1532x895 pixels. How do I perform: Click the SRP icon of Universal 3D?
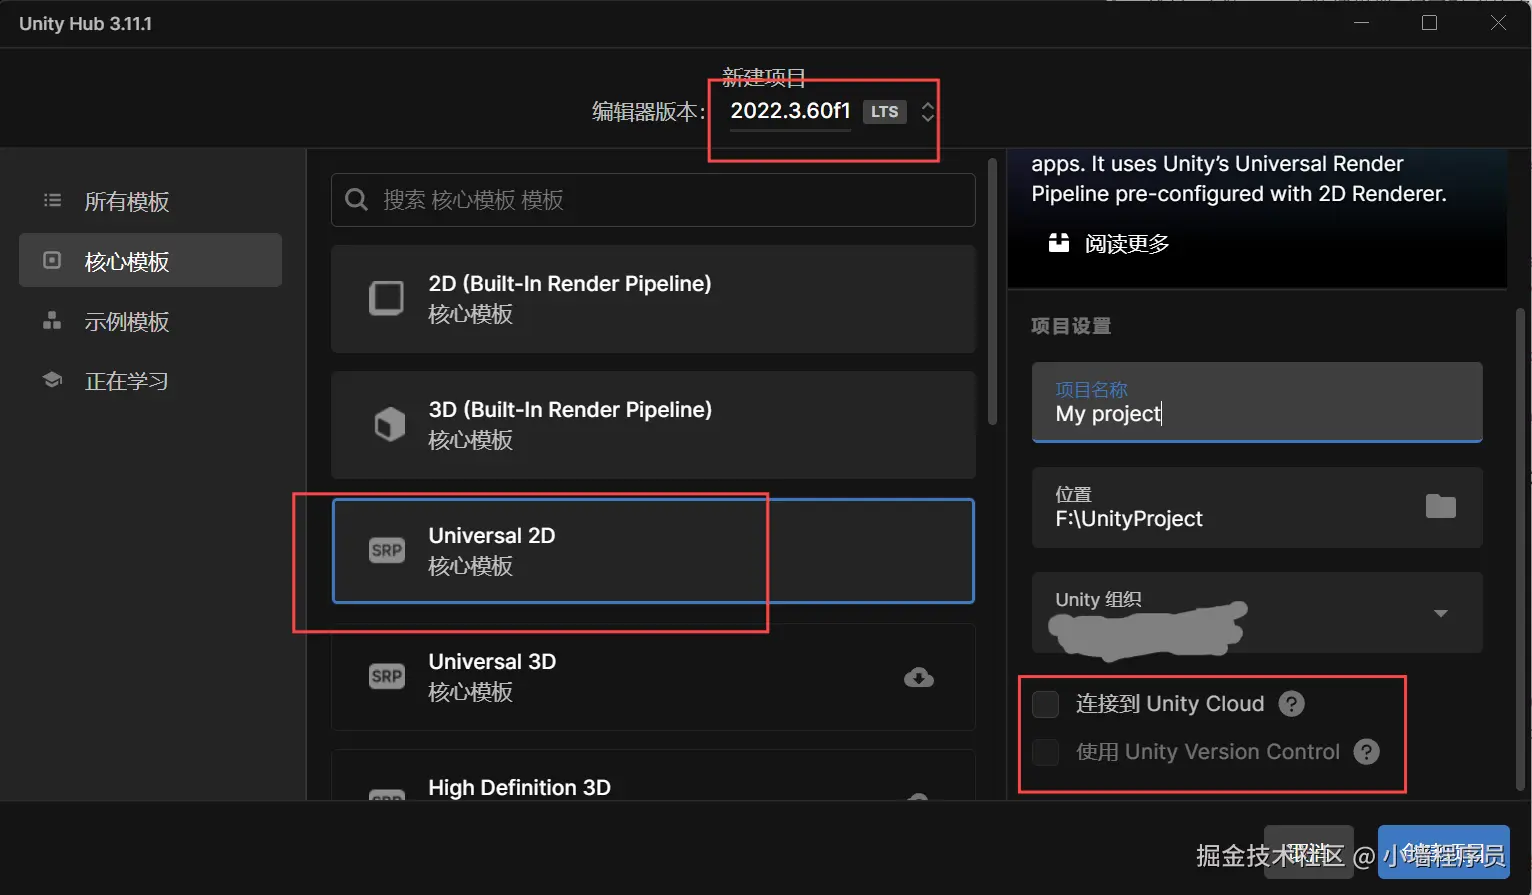click(387, 676)
